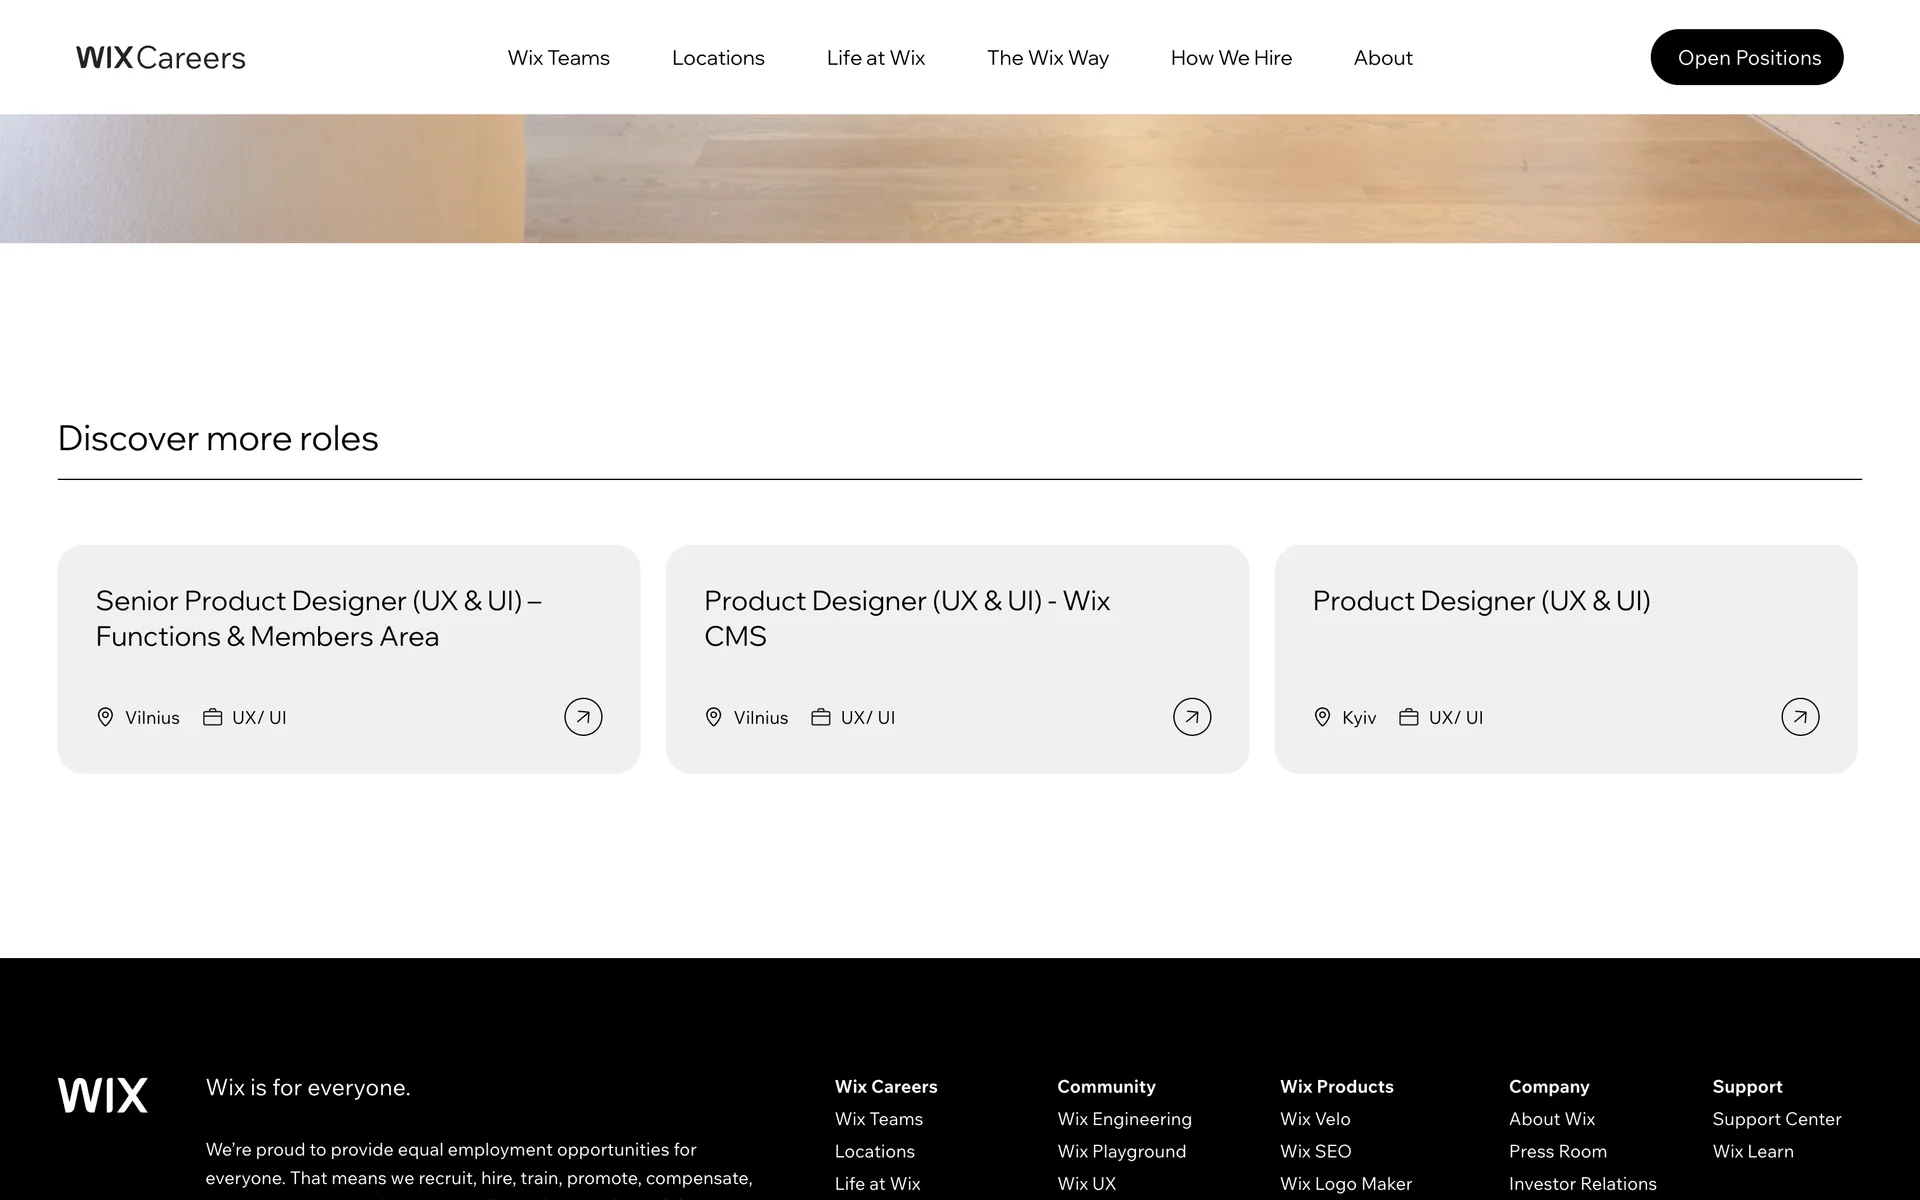Visit Press Room link in footer
The height and width of the screenshot is (1200, 1920).
1557,1151
